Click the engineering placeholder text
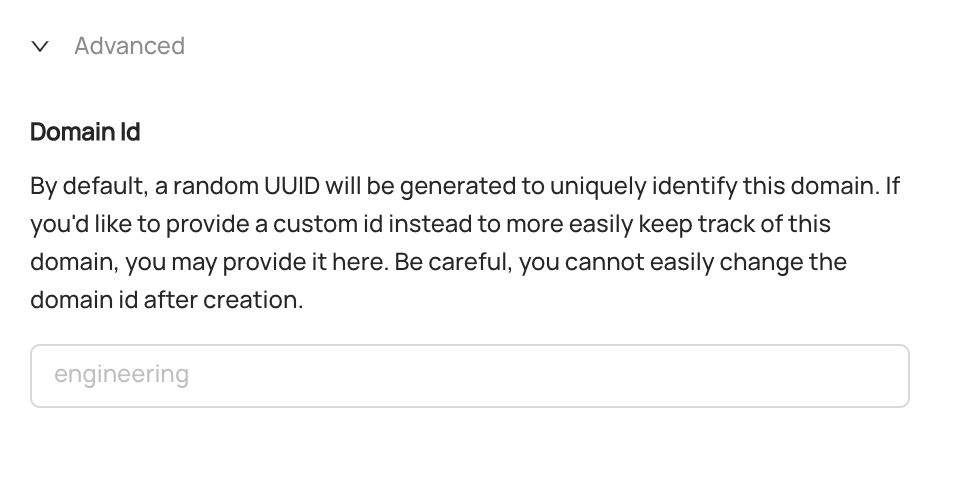This screenshot has height=480, width=966. pos(121,375)
